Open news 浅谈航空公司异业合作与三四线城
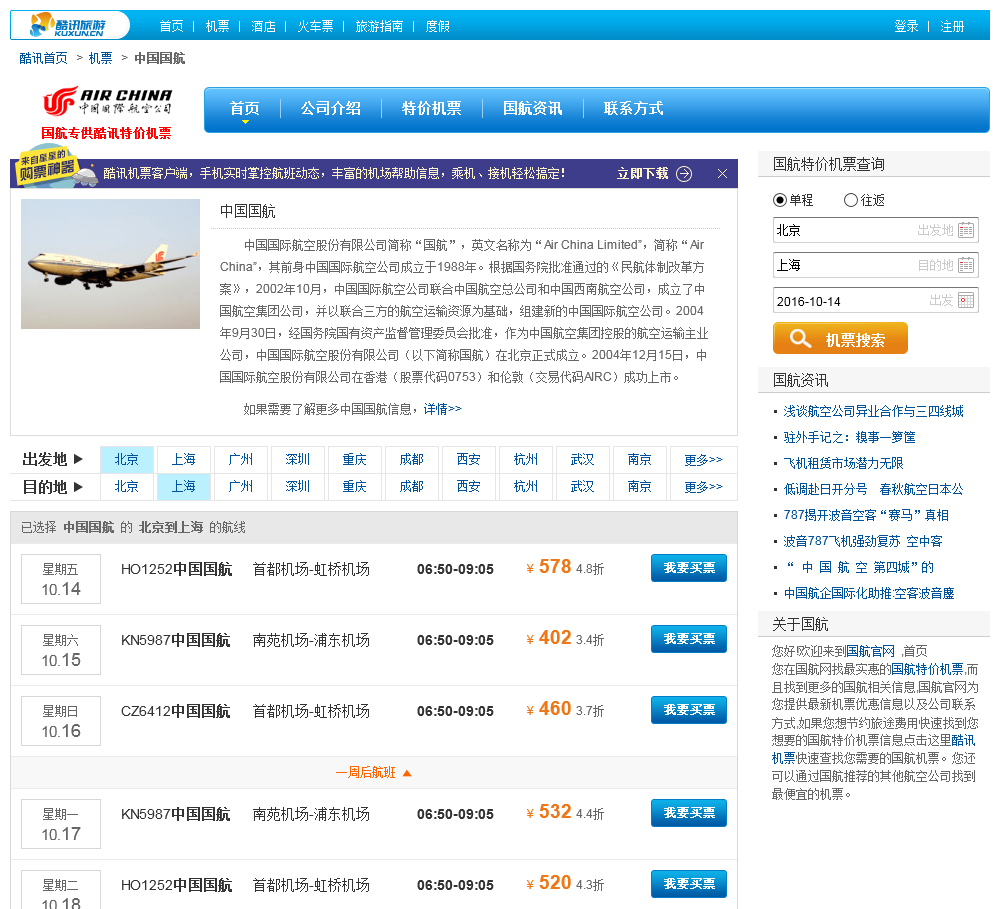The height and width of the screenshot is (909, 1000). click(x=873, y=411)
